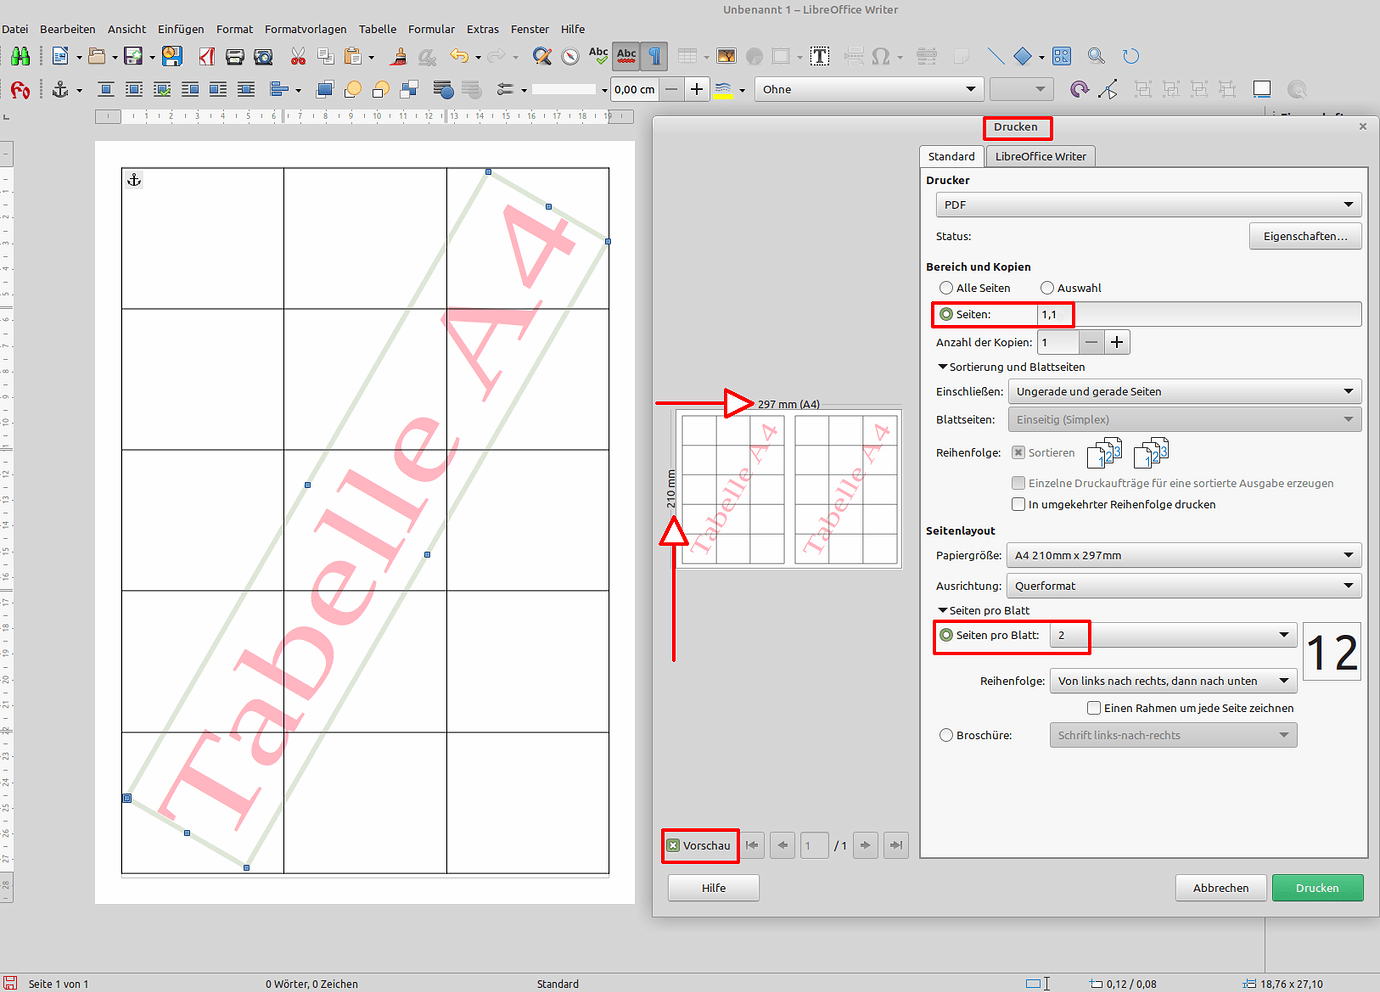Toggle 'In umgekehrter Reihenfolge drucken' checkbox
1380x992 pixels.
(1018, 504)
